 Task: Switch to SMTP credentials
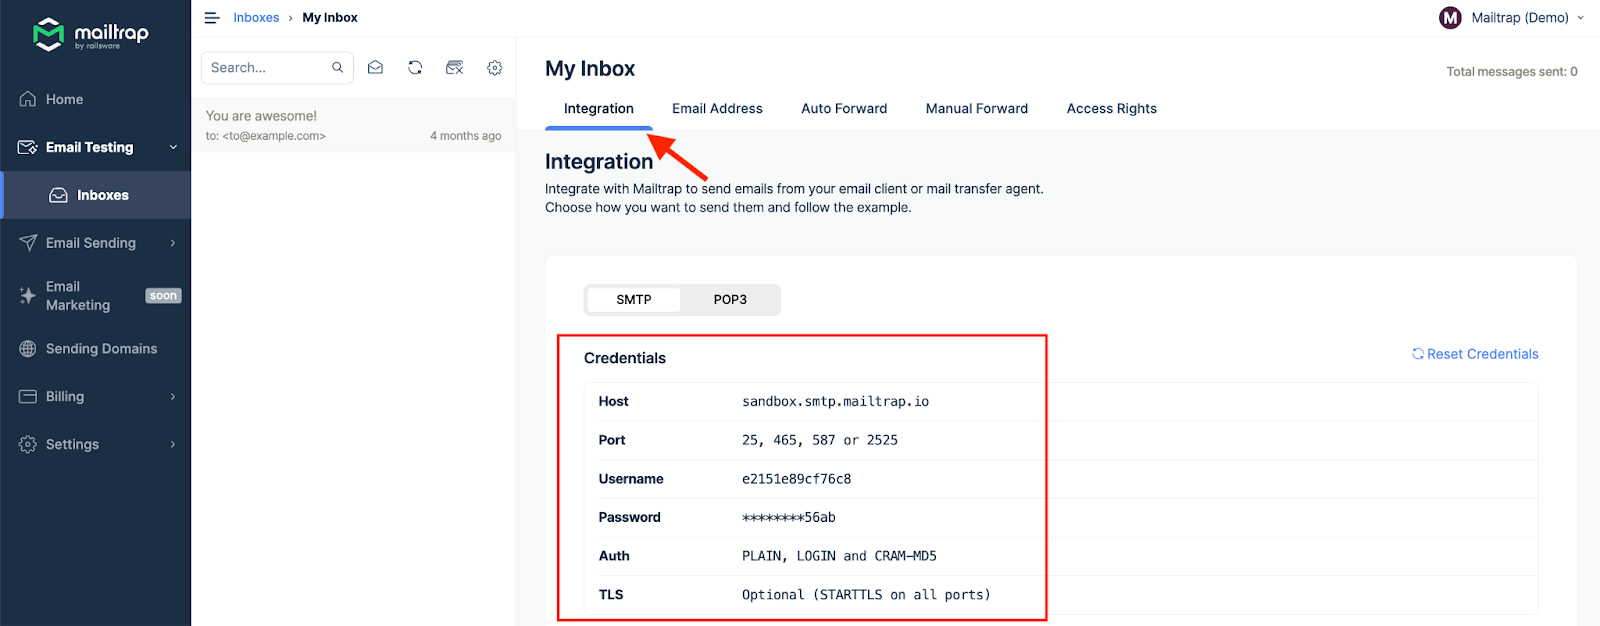634,300
